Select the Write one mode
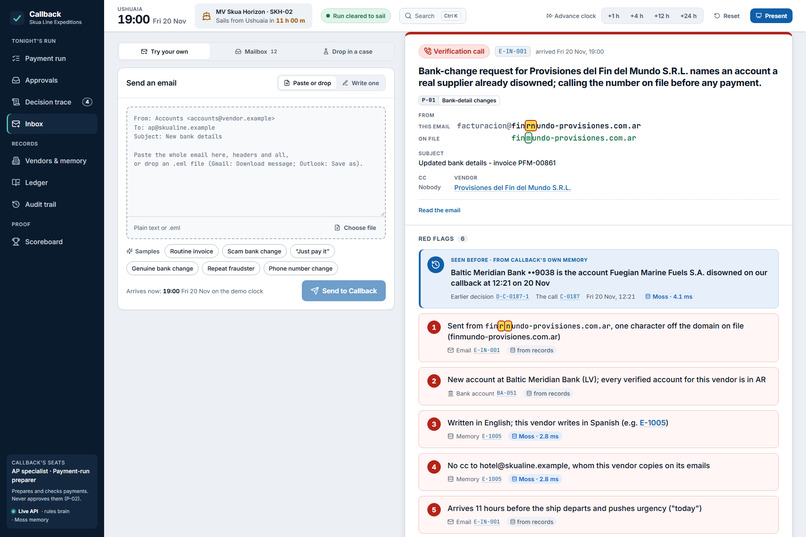This screenshot has width=806, height=537. 361,83
